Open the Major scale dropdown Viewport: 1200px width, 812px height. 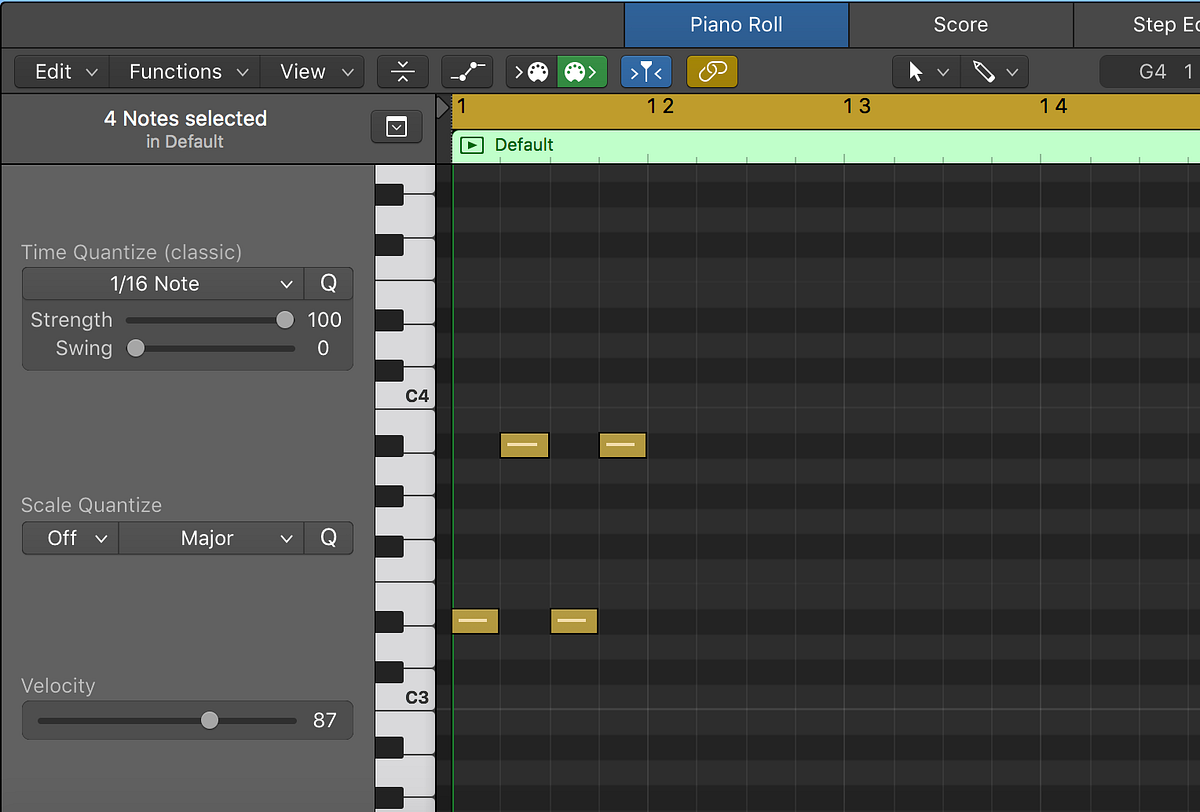(x=211, y=538)
